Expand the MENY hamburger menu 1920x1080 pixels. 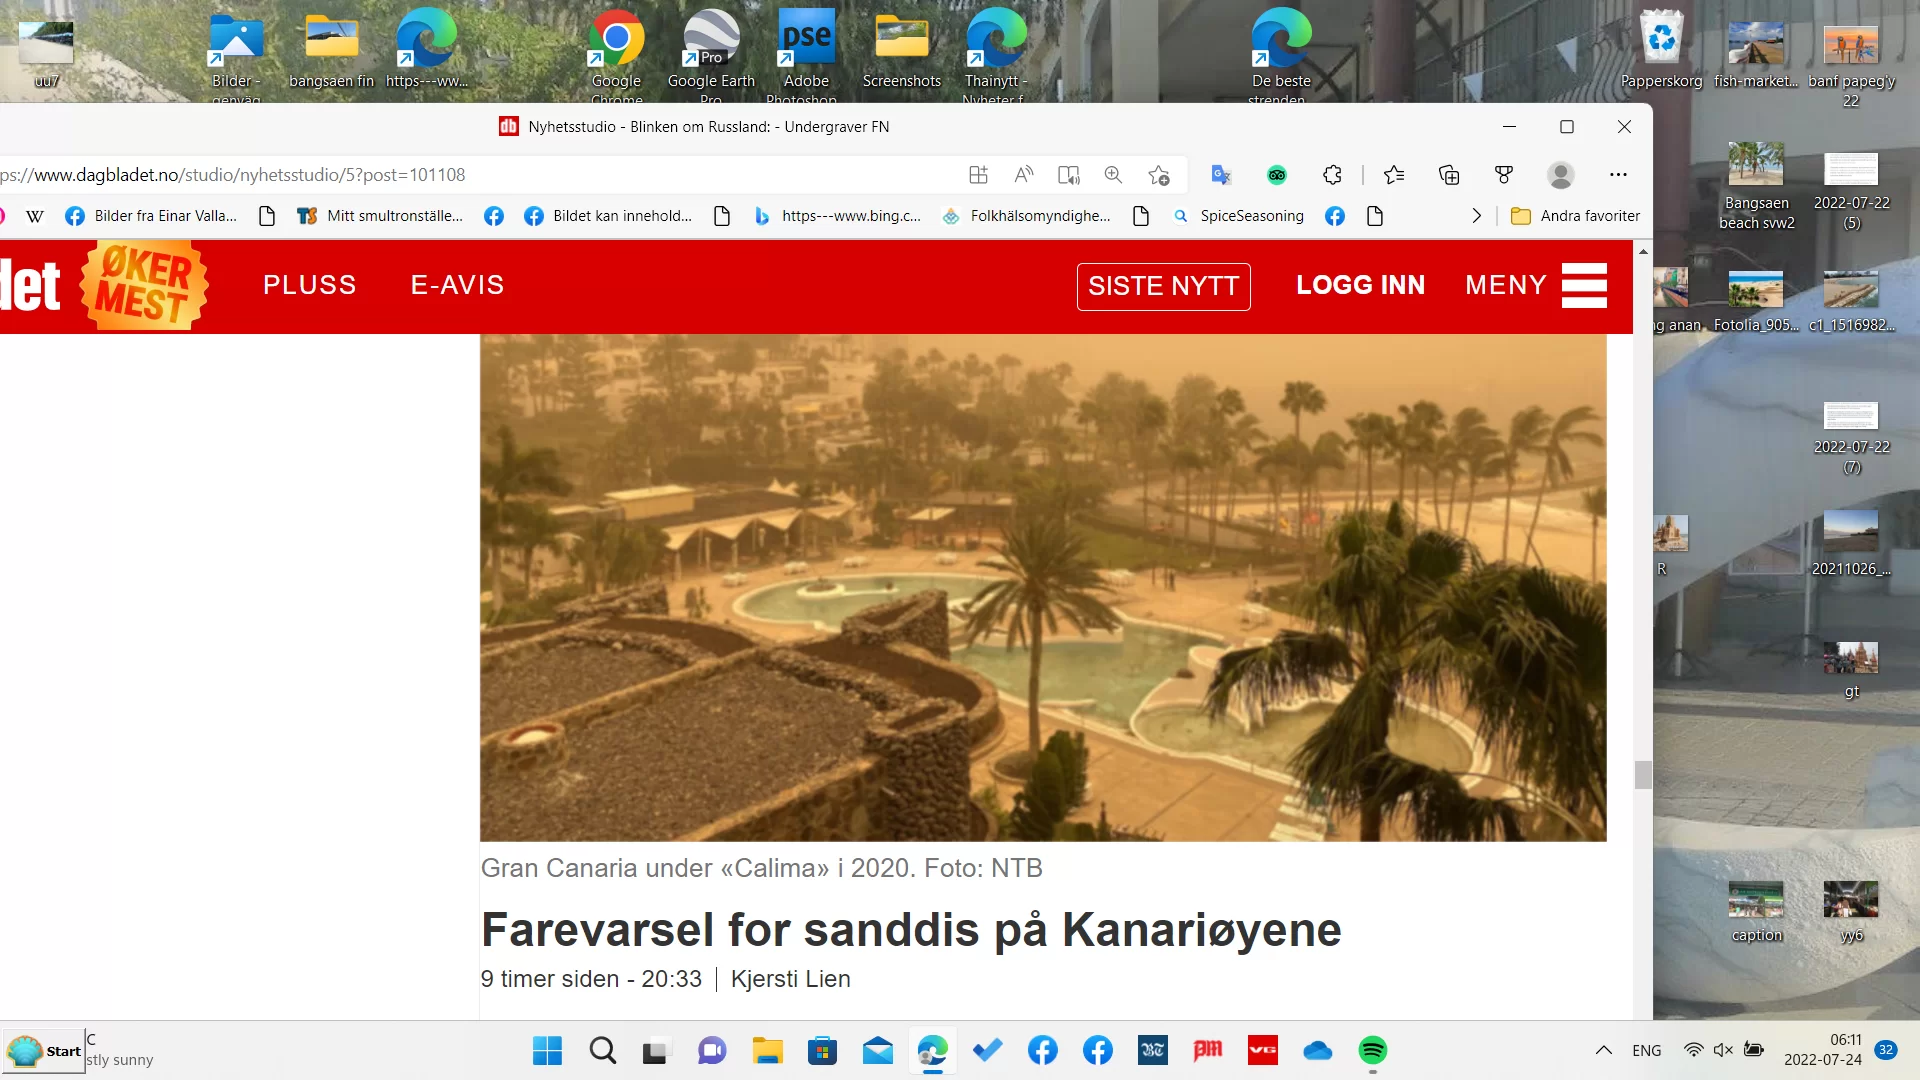coord(1583,286)
